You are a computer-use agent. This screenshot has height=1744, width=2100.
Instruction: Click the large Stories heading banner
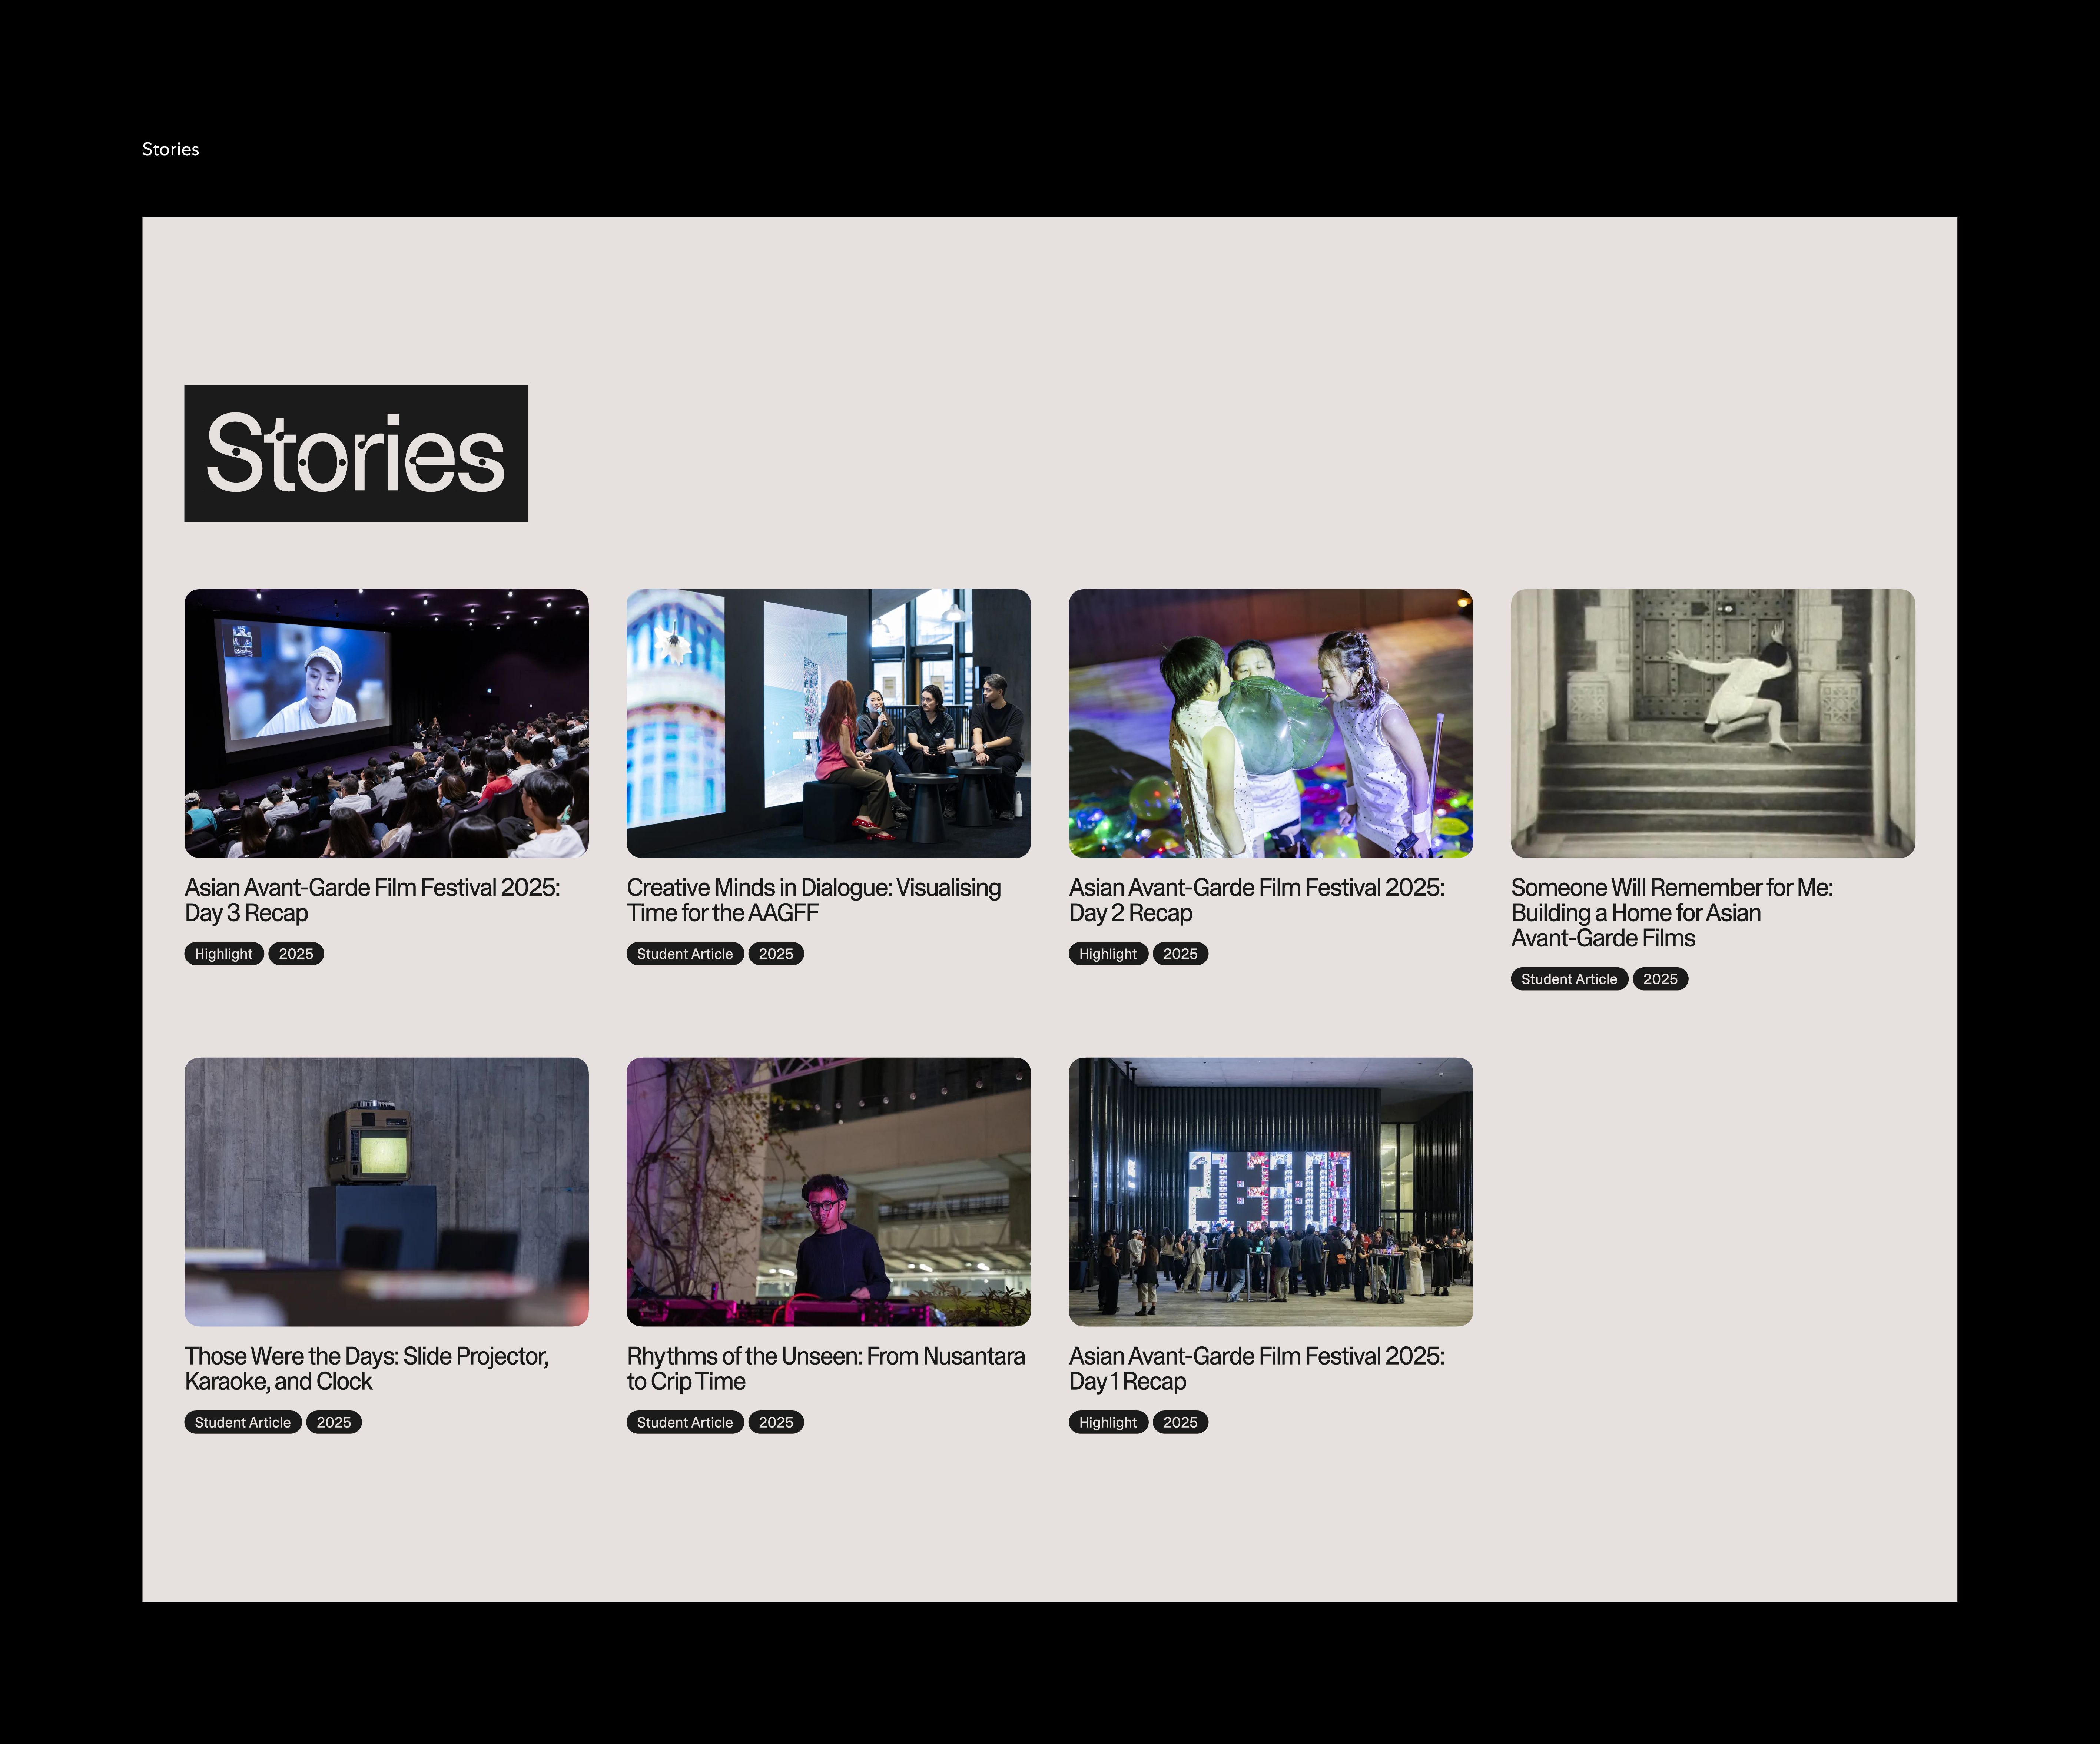[356, 453]
